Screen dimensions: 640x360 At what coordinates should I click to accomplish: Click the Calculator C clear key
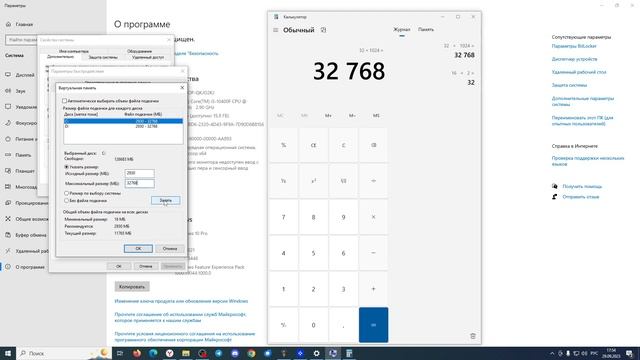click(343, 145)
